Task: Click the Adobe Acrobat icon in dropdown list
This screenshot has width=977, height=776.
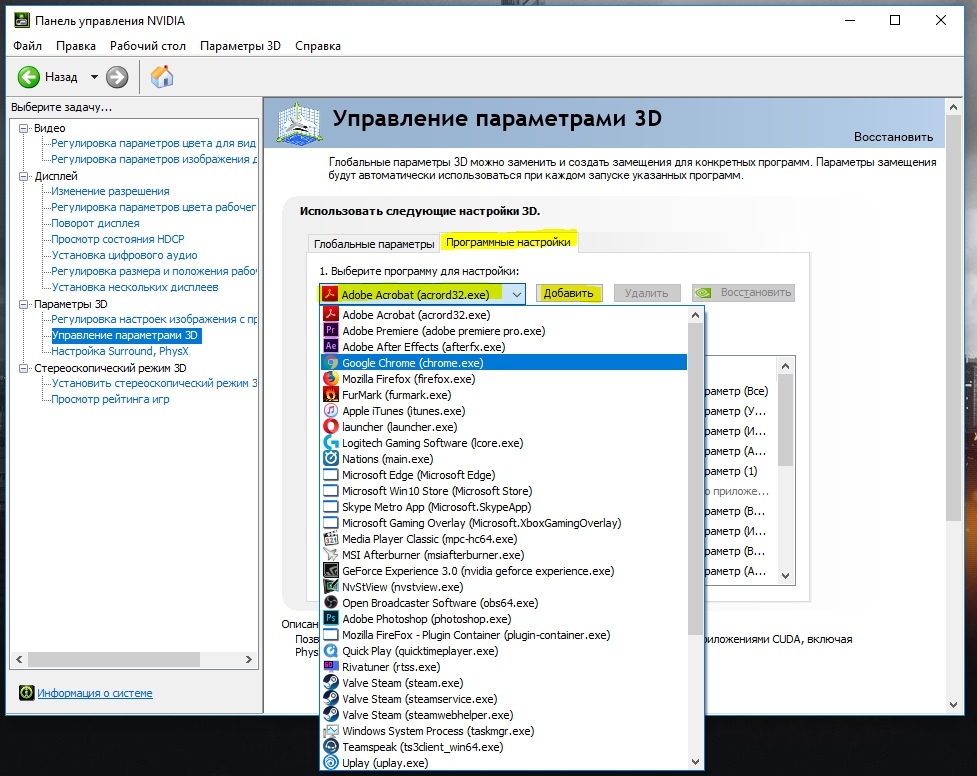Action: pos(331,314)
